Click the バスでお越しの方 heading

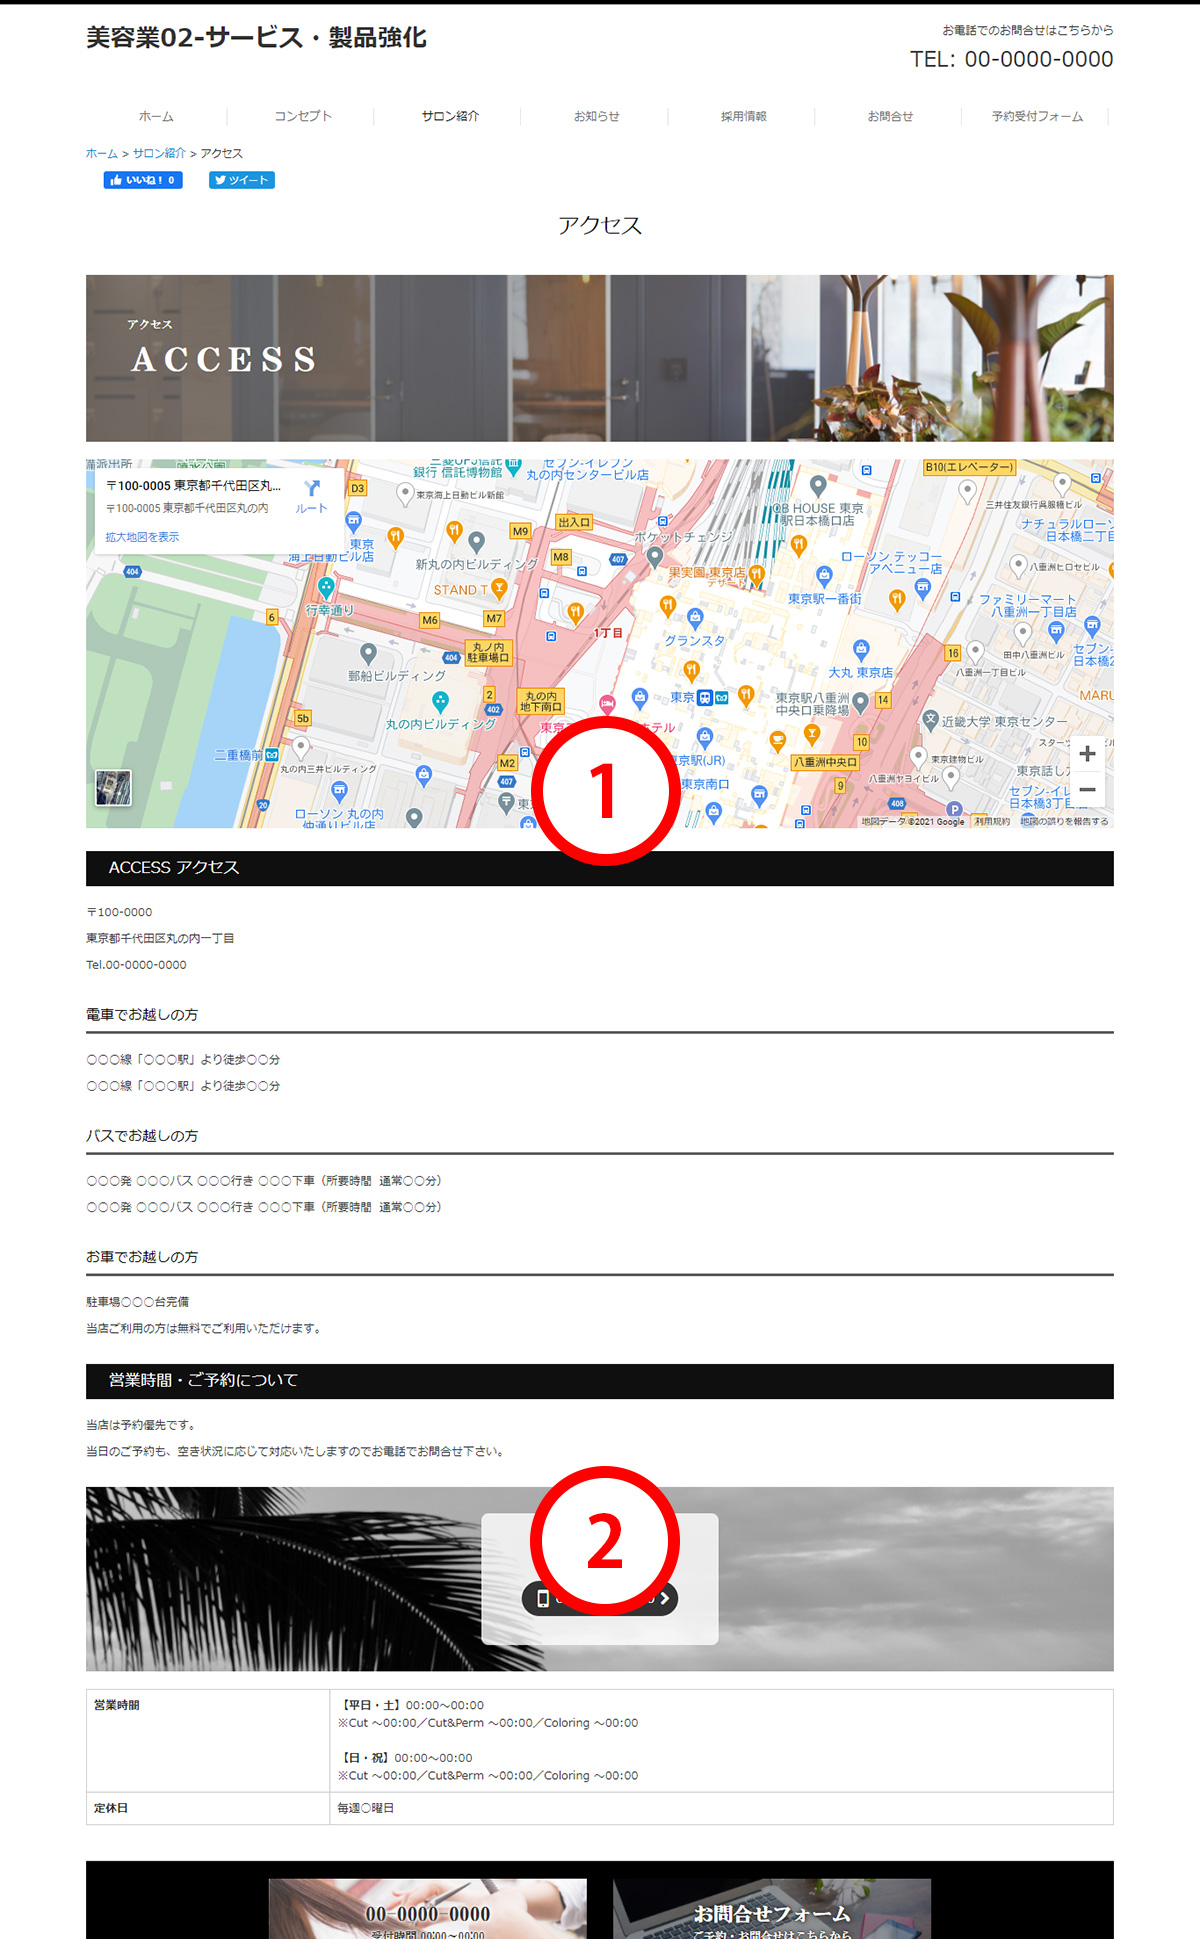tap(142, 1135)
